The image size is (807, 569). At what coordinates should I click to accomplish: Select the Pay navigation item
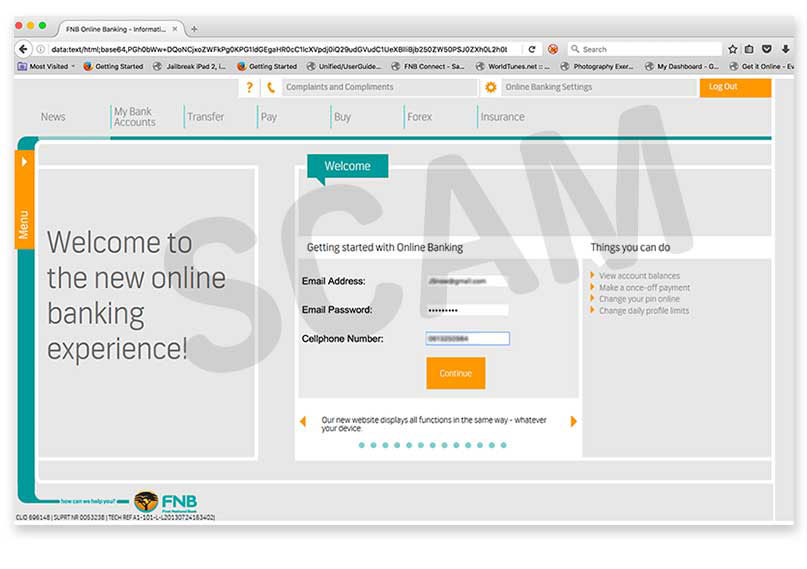coord(269,117)
